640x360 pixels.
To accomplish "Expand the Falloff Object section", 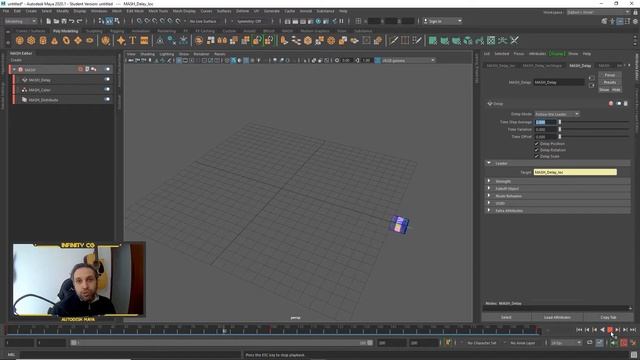I will pyautogui.click(x=489, y=188).
